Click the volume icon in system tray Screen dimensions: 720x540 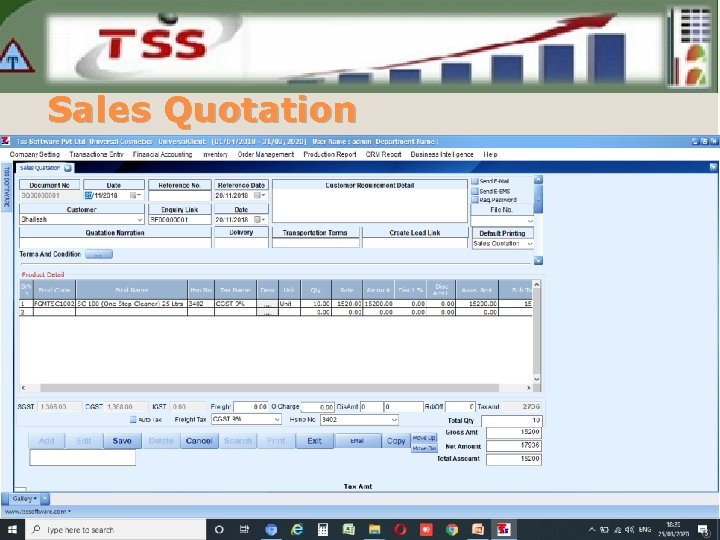click(x=630, y=530)
